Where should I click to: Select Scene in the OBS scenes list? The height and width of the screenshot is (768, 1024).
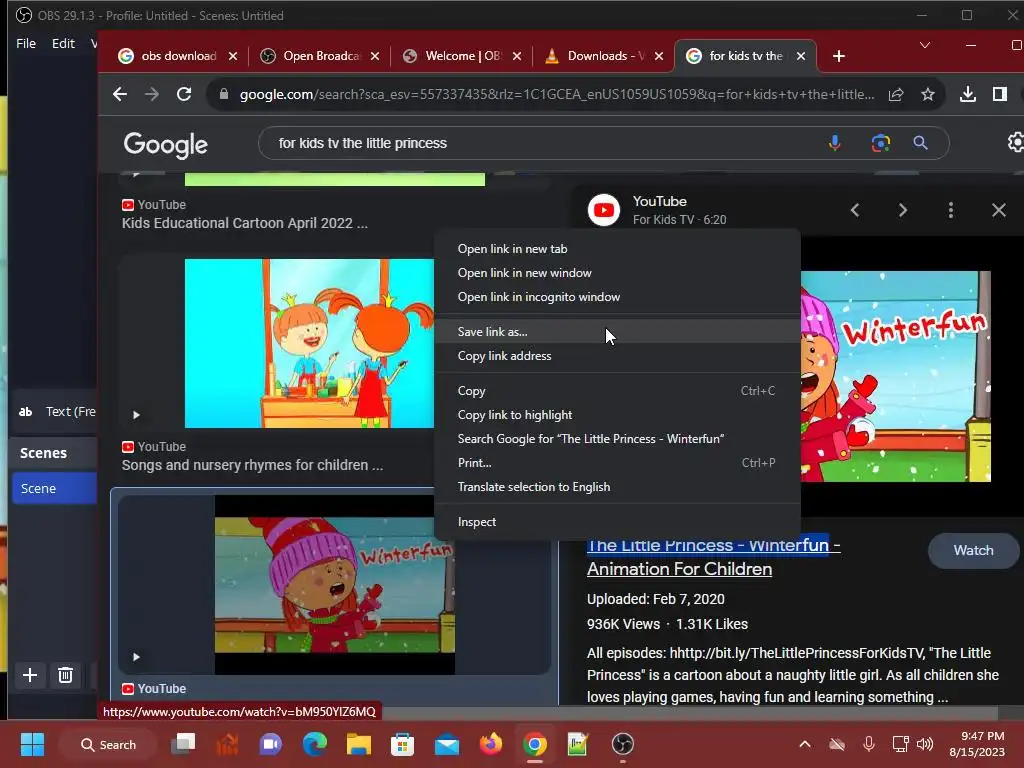click(x=54, y=488)
